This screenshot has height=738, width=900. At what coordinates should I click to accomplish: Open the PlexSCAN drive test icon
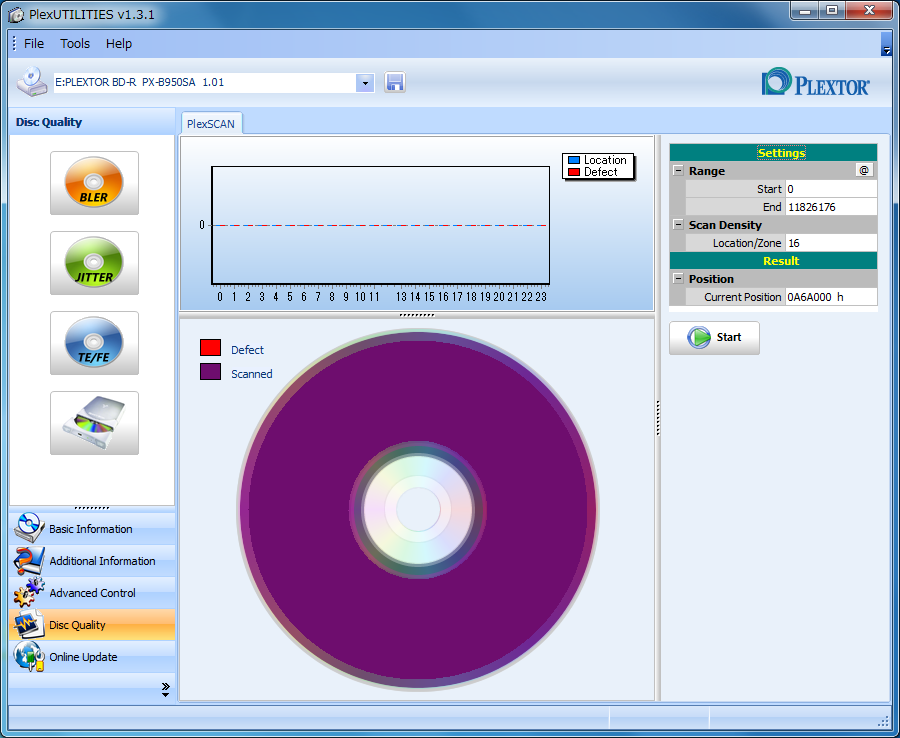tap(94, 423)
